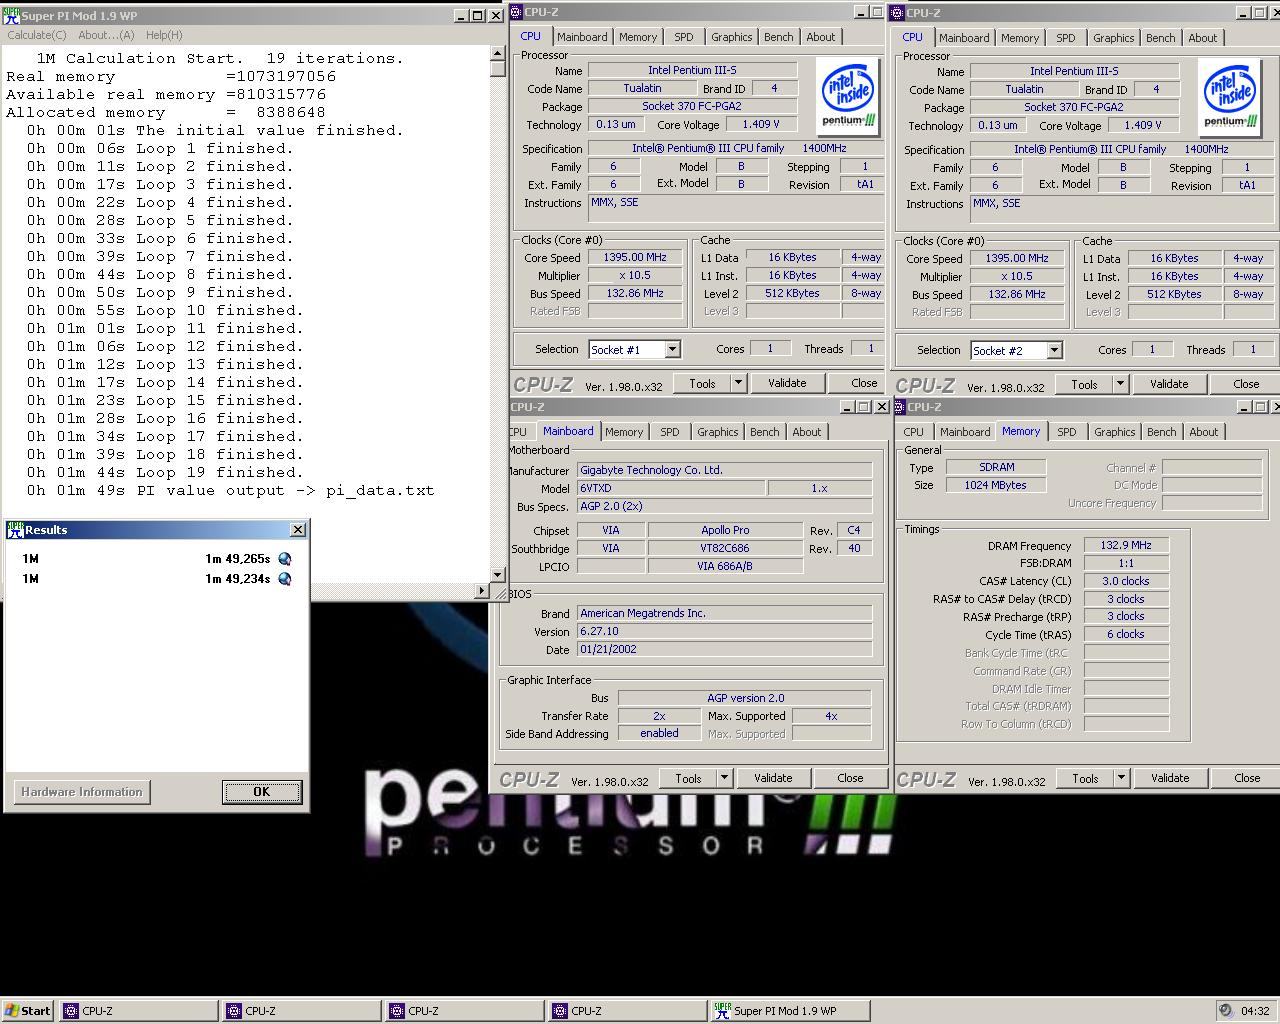Click OK in the Results dialog
1280x1024 pixels.
[261, 791]
